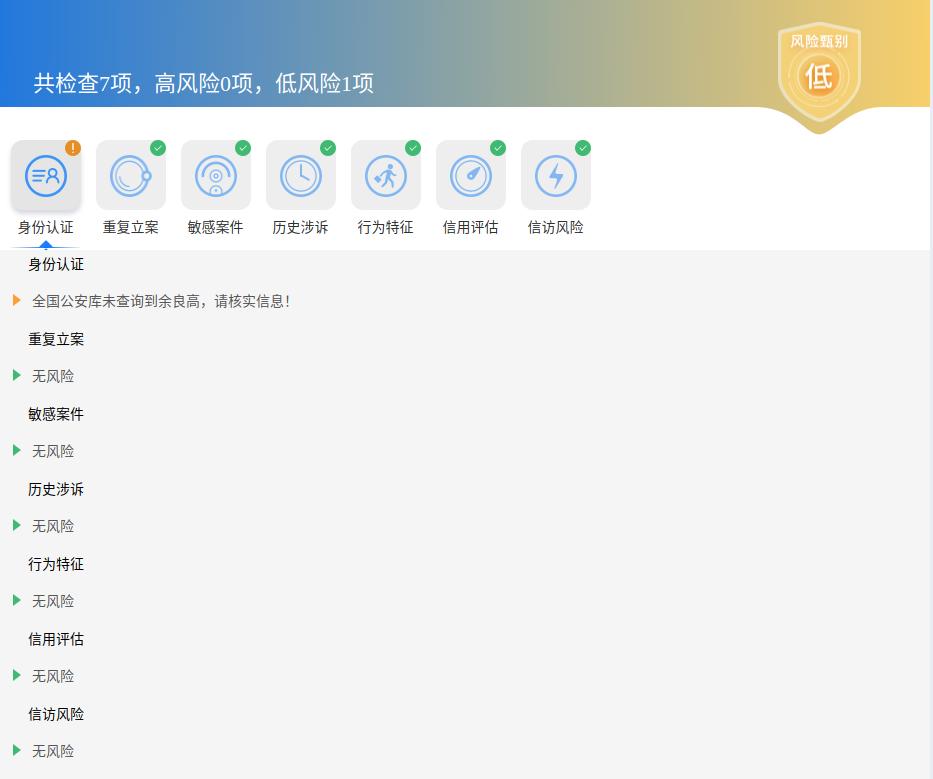Image resolution: width=933 pixels, height=779 pixels.
Task: Click the 重复立案 section heading in results list
Action: click(x=56, y=339)
